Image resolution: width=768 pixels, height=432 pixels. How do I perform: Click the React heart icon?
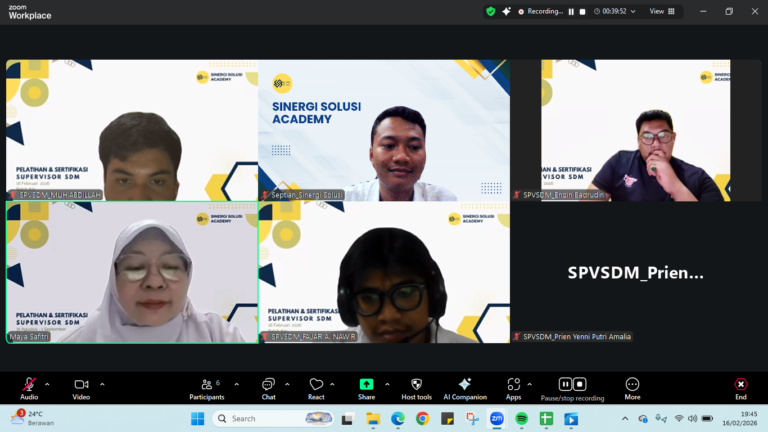pyautogui.click(x=316, y=385)
